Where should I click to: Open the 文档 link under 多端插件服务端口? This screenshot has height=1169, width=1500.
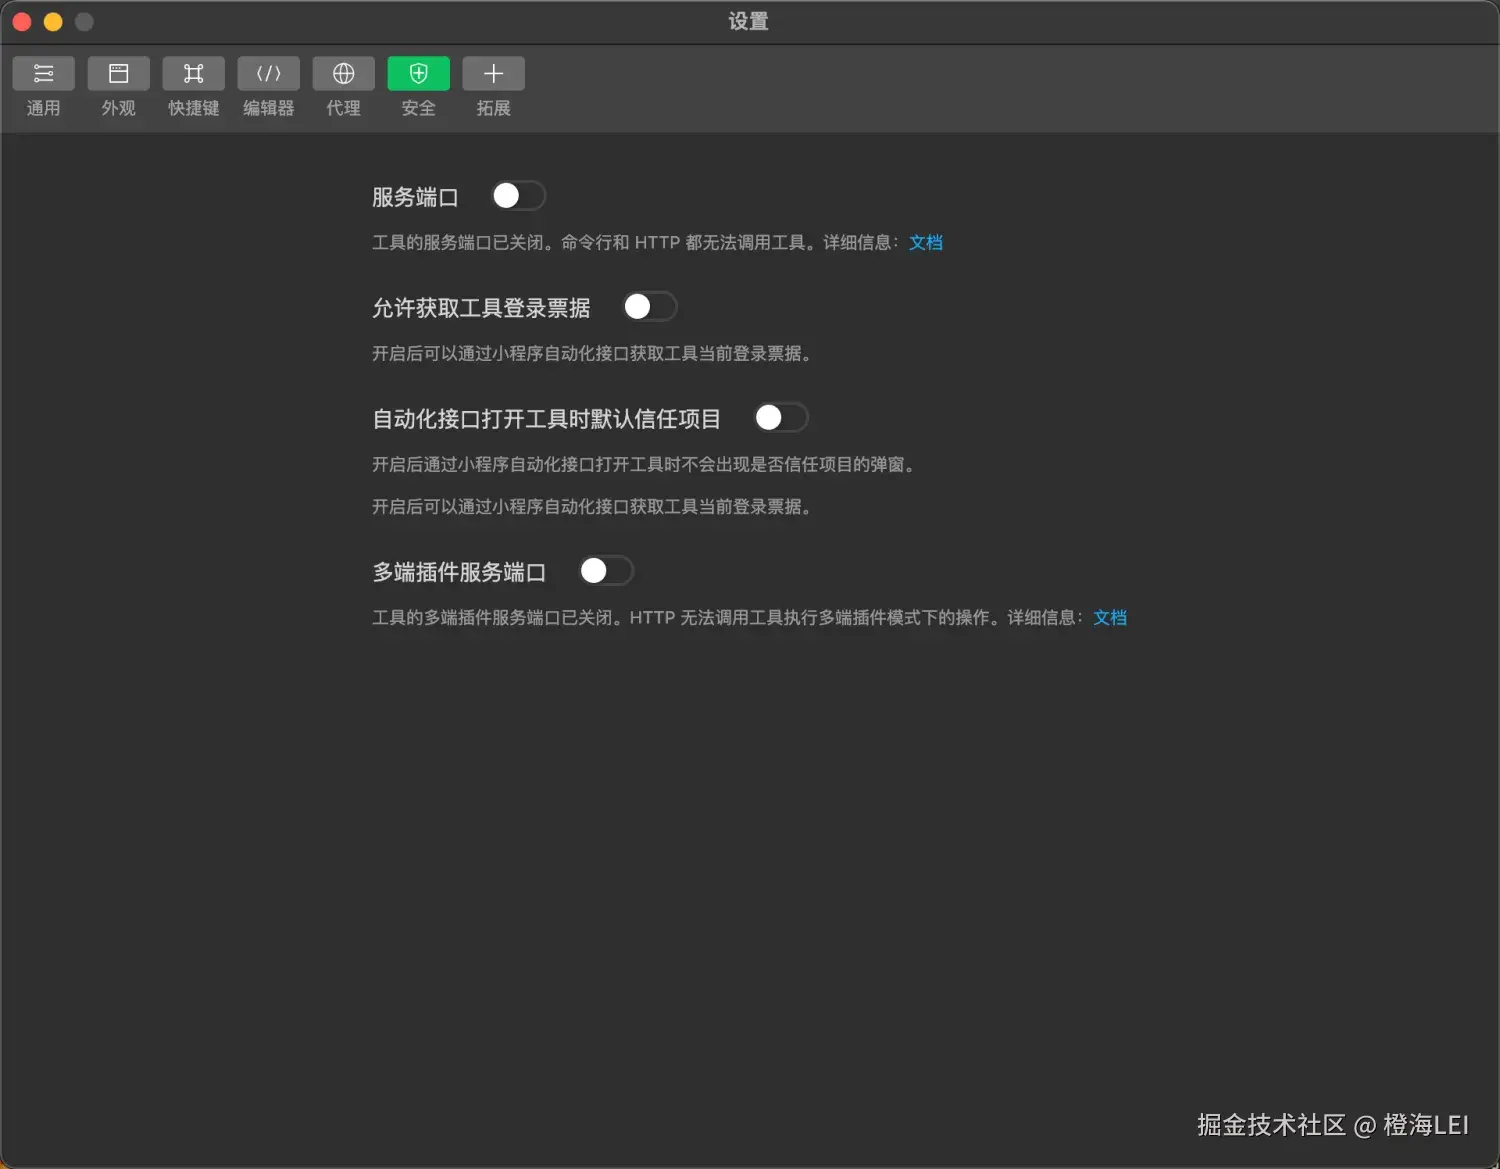pos(1110,618)
